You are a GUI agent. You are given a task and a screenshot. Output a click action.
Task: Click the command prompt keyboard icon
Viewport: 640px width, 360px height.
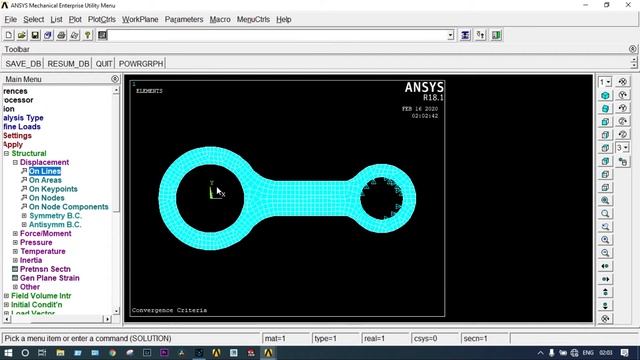tap(102, 35)
